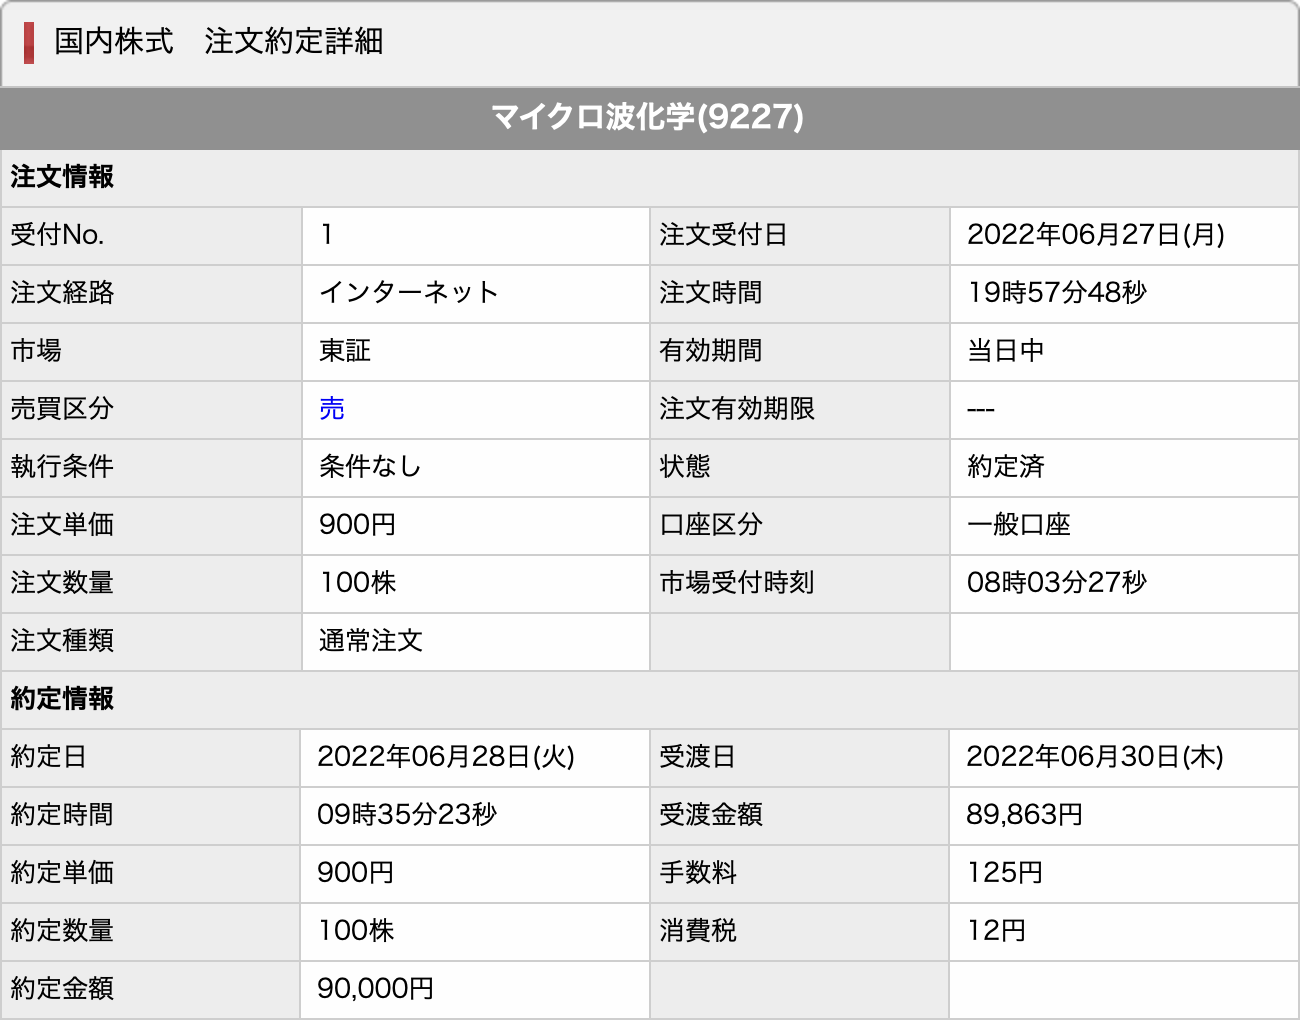Click the 執行条件 label
1302x1024 pixels.
pyautogui.click(x=62, y=467)
